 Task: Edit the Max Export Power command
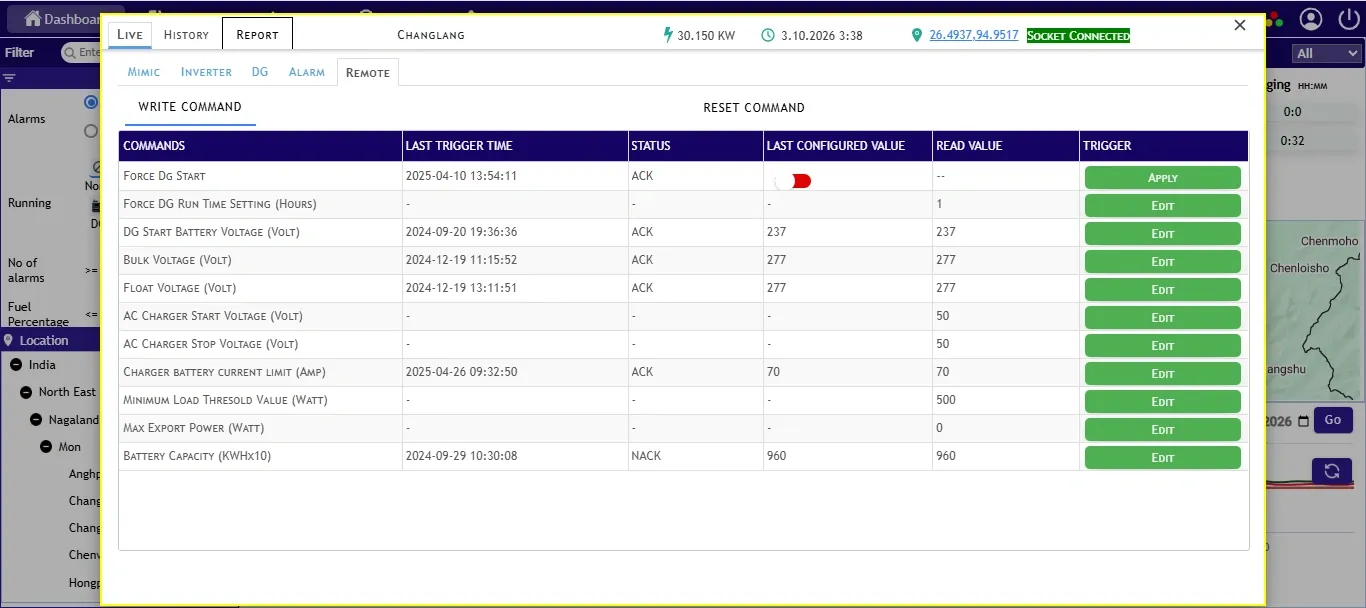(1162, 429)
